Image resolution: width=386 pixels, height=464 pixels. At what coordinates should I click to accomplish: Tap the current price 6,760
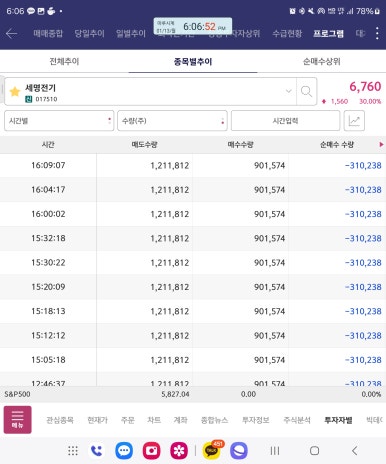click(365, 87)
